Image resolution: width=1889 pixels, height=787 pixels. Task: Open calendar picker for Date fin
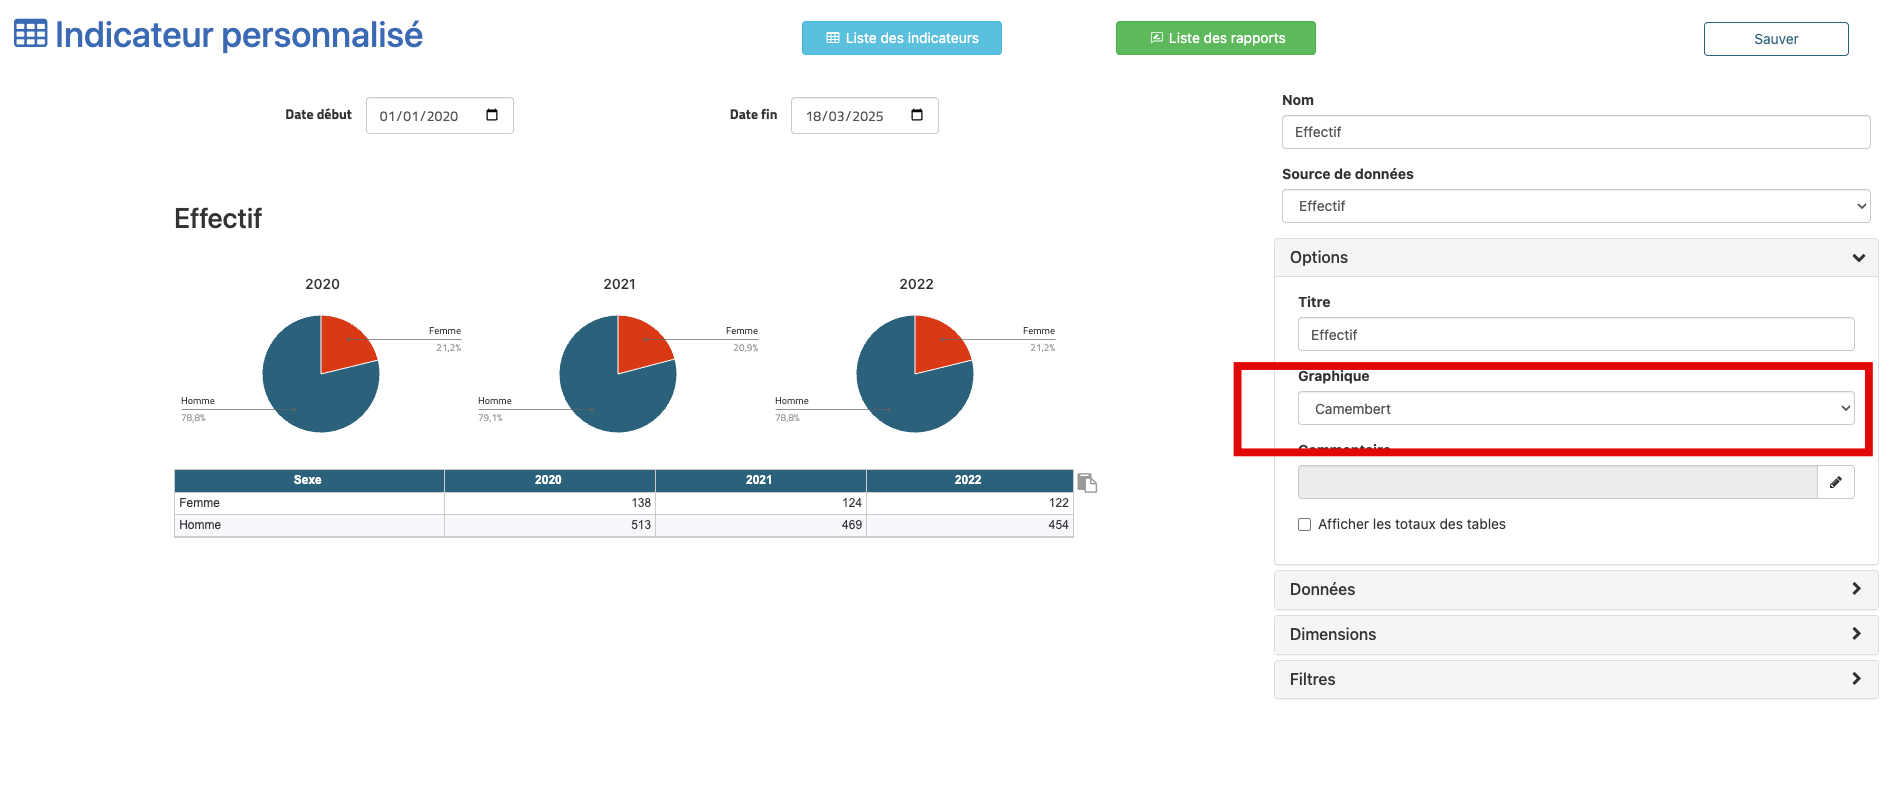(917, 115)
